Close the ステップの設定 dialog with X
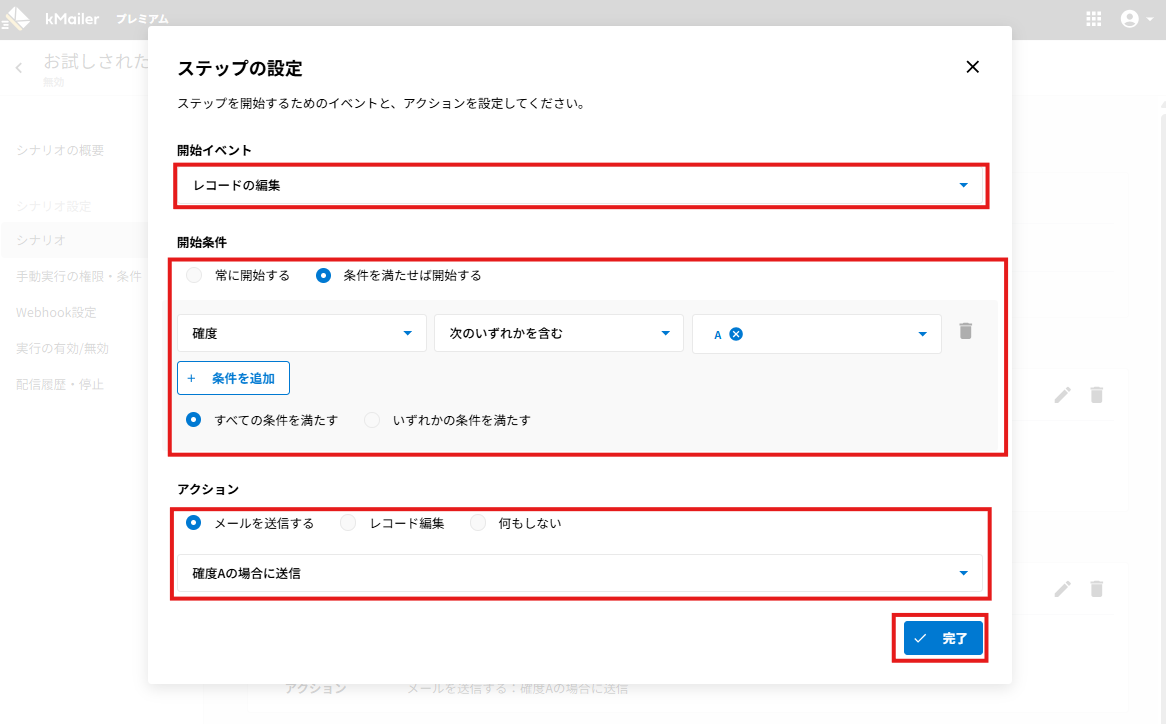Viewport: 1166px width, 724px height. (972, 67)
